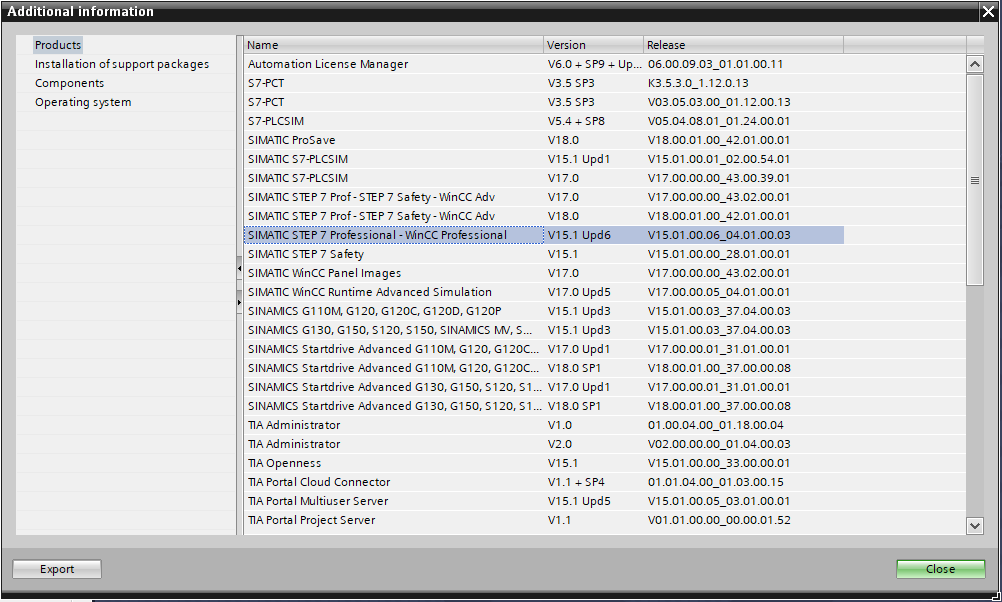The height and width of the screenshot is (602, 1002).
Task: Sort by the Release column header
Action: coord(744,45)
